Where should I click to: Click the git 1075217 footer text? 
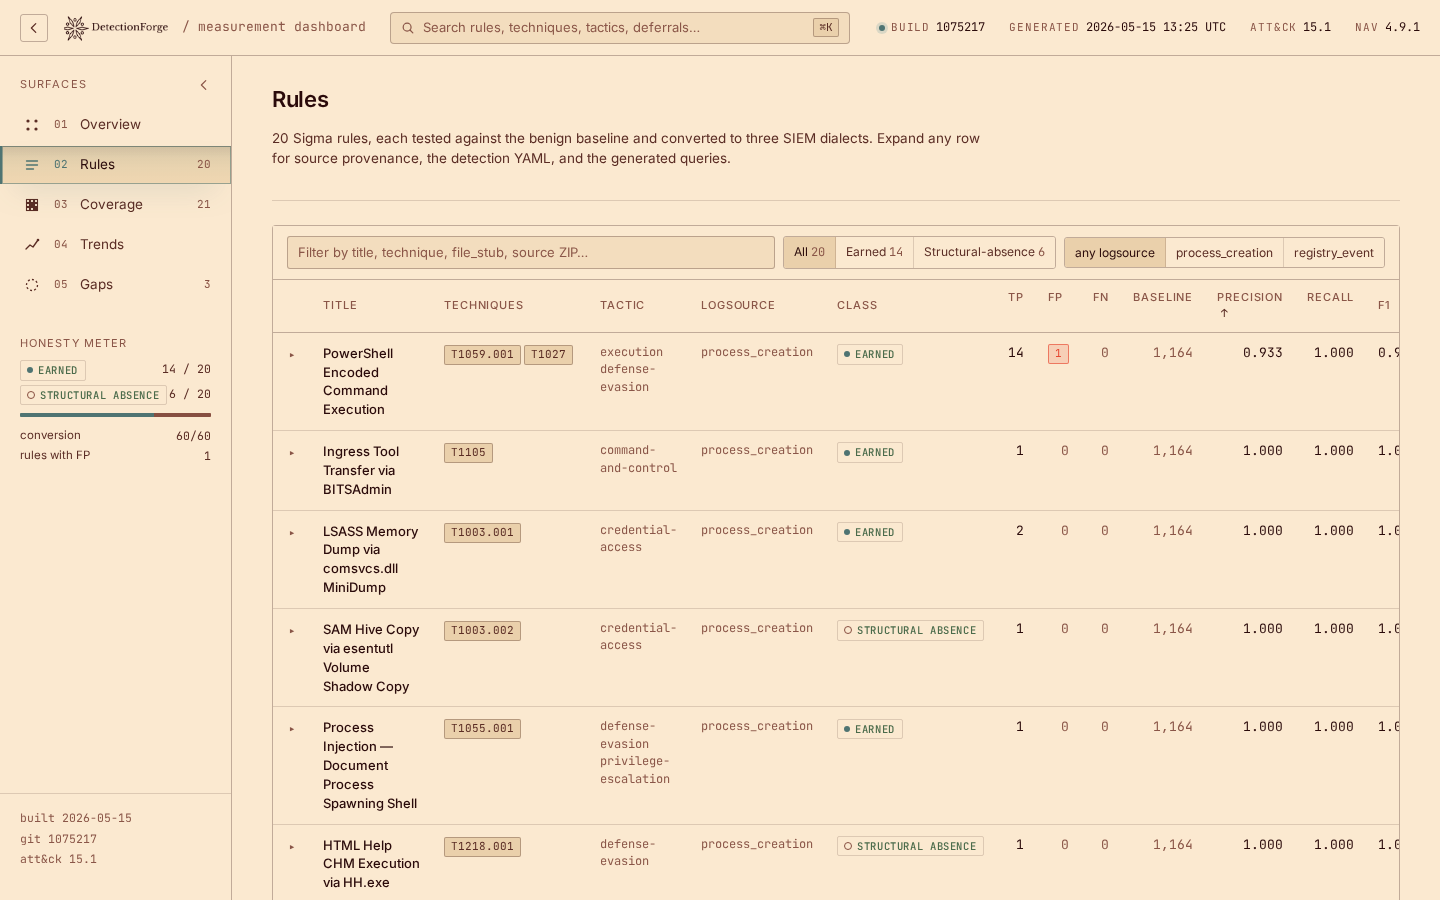click(58, 839)
